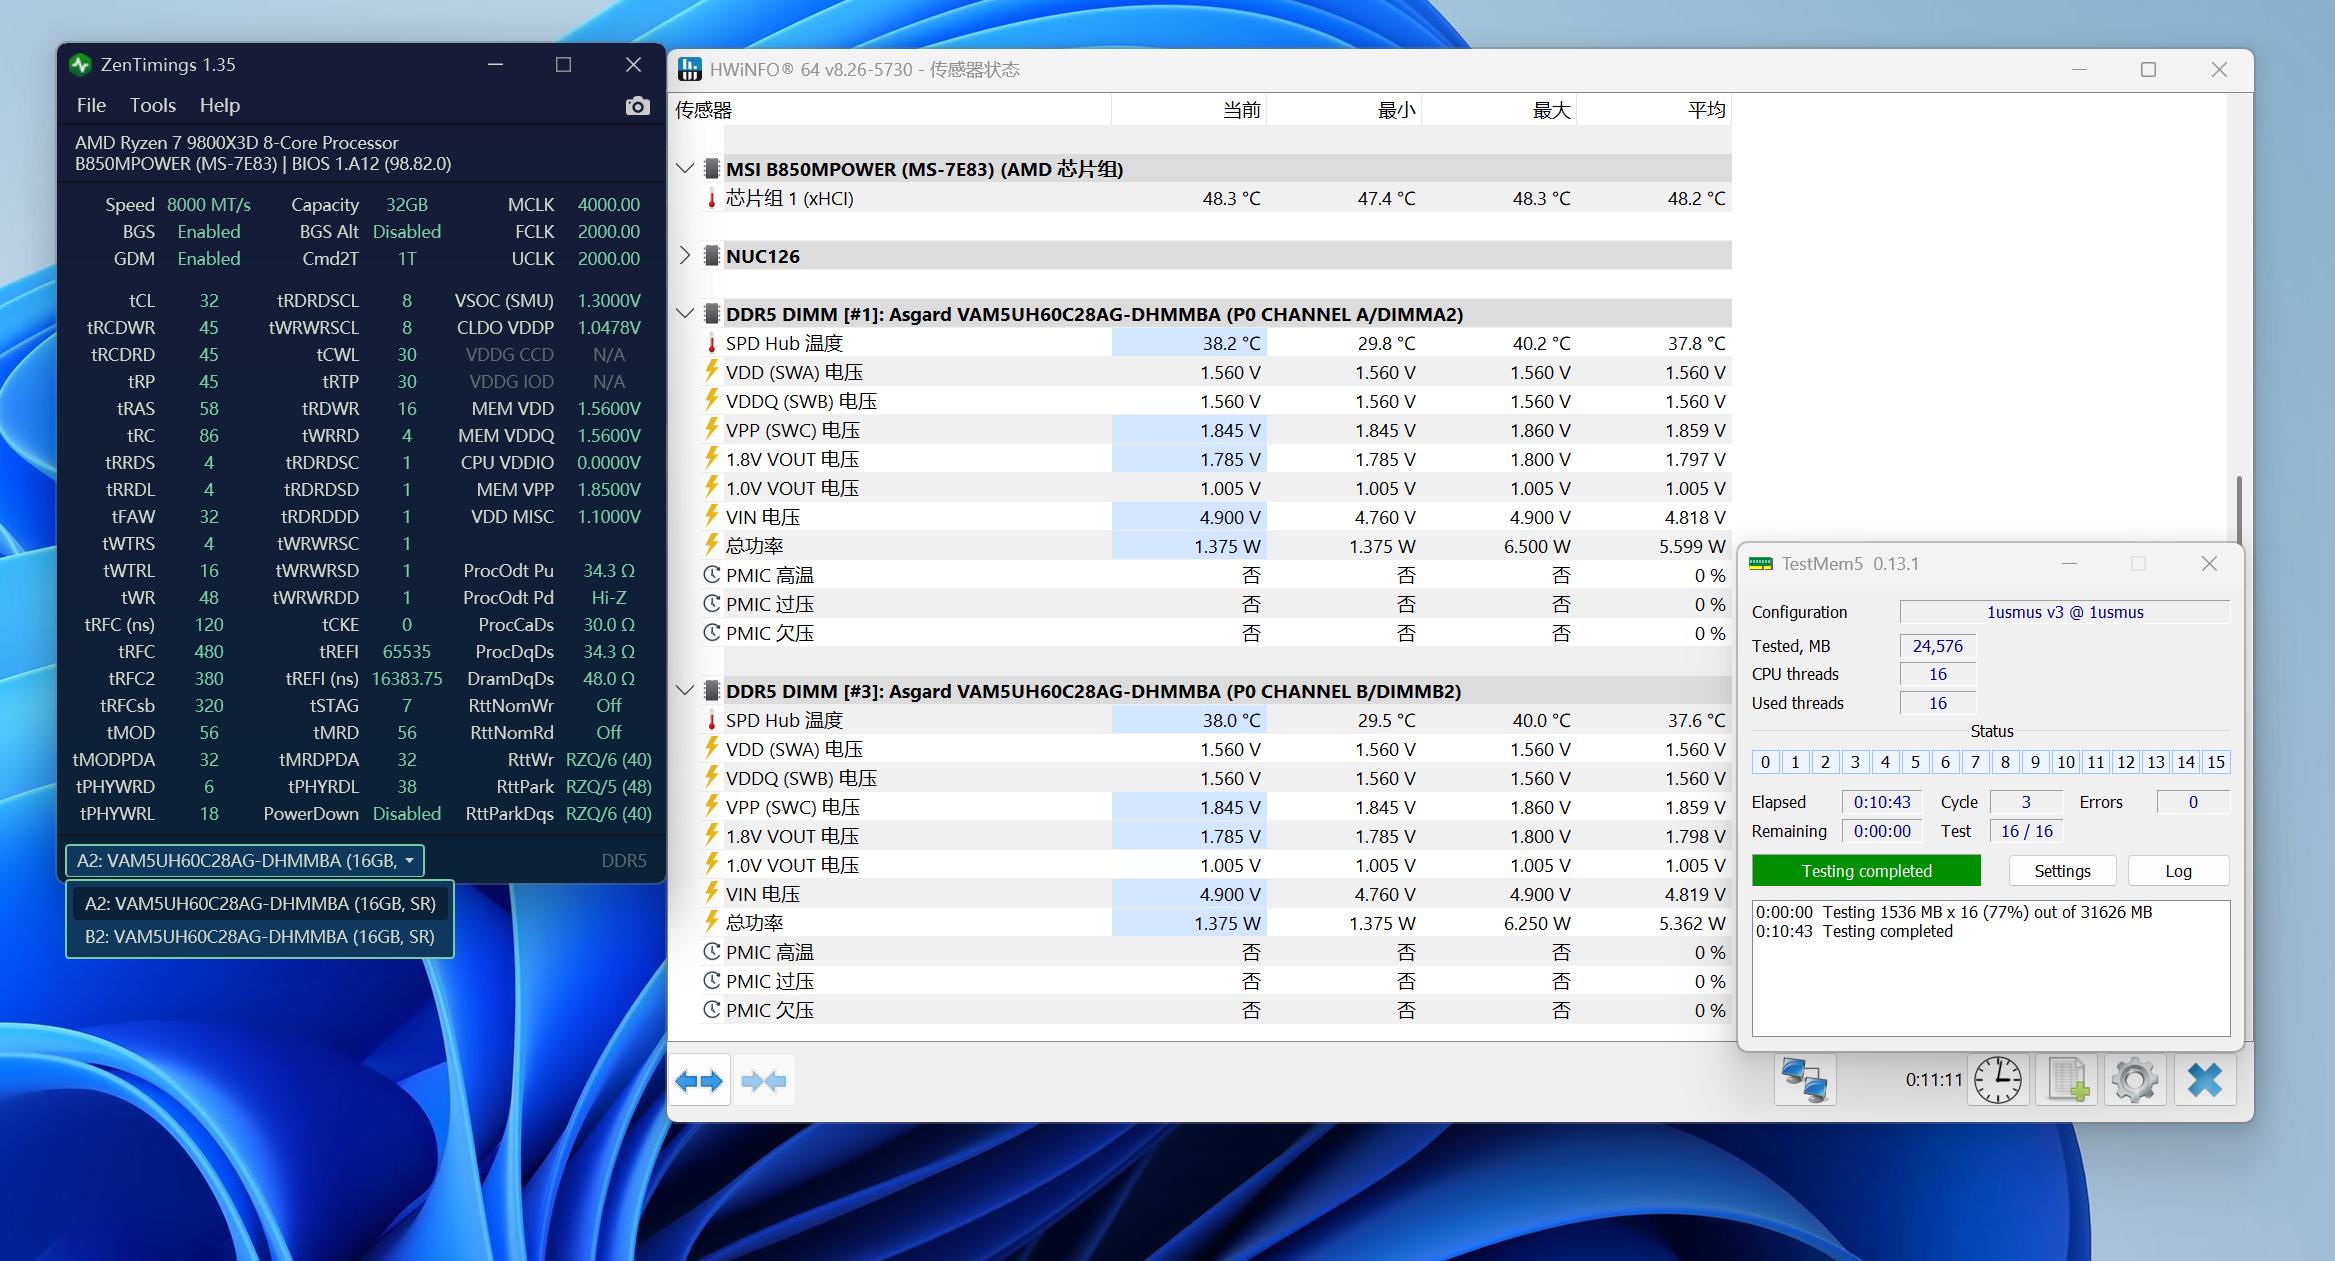Open the Log in TestMem5
The width and height of the screenshot is (2335, 1261).
coord(2178,870)
